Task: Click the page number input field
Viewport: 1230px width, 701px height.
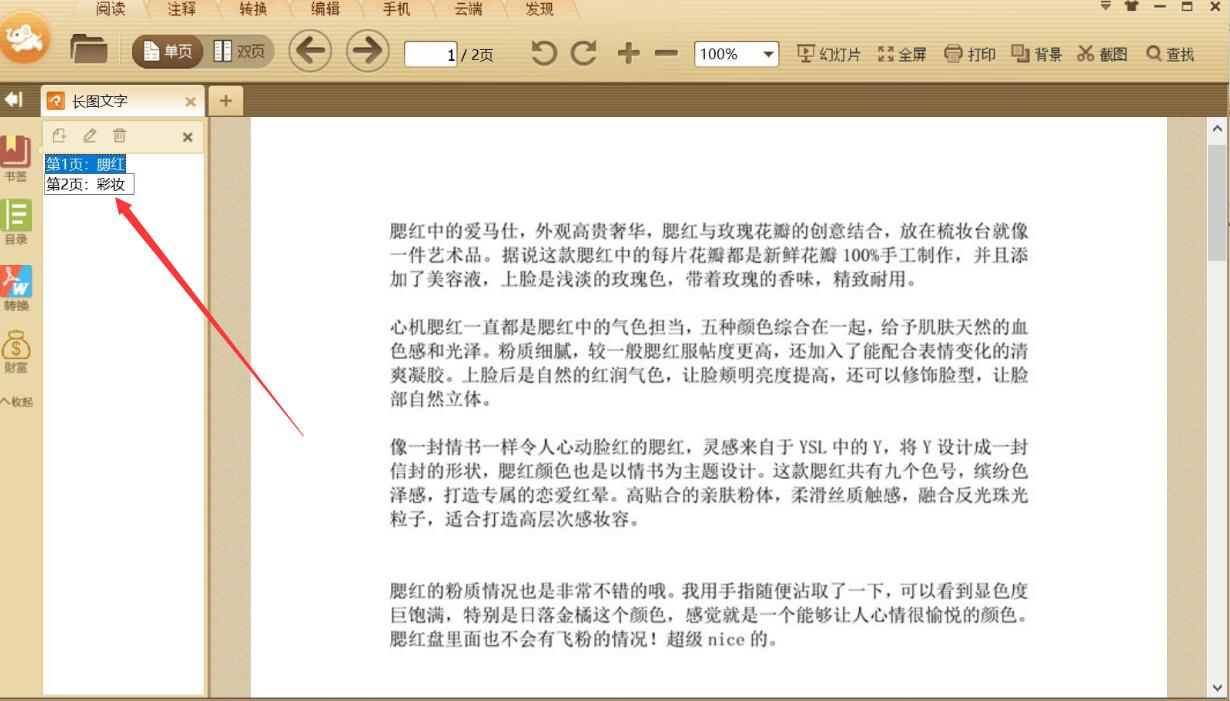Action: [x=431, y=54]
